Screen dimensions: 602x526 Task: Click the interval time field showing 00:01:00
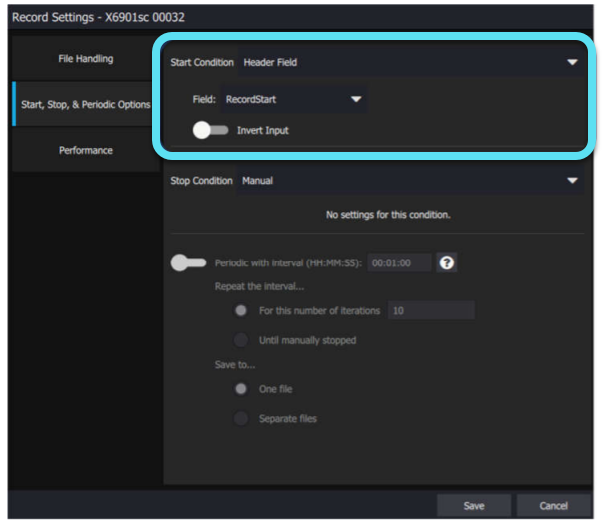tap(399, 263)
